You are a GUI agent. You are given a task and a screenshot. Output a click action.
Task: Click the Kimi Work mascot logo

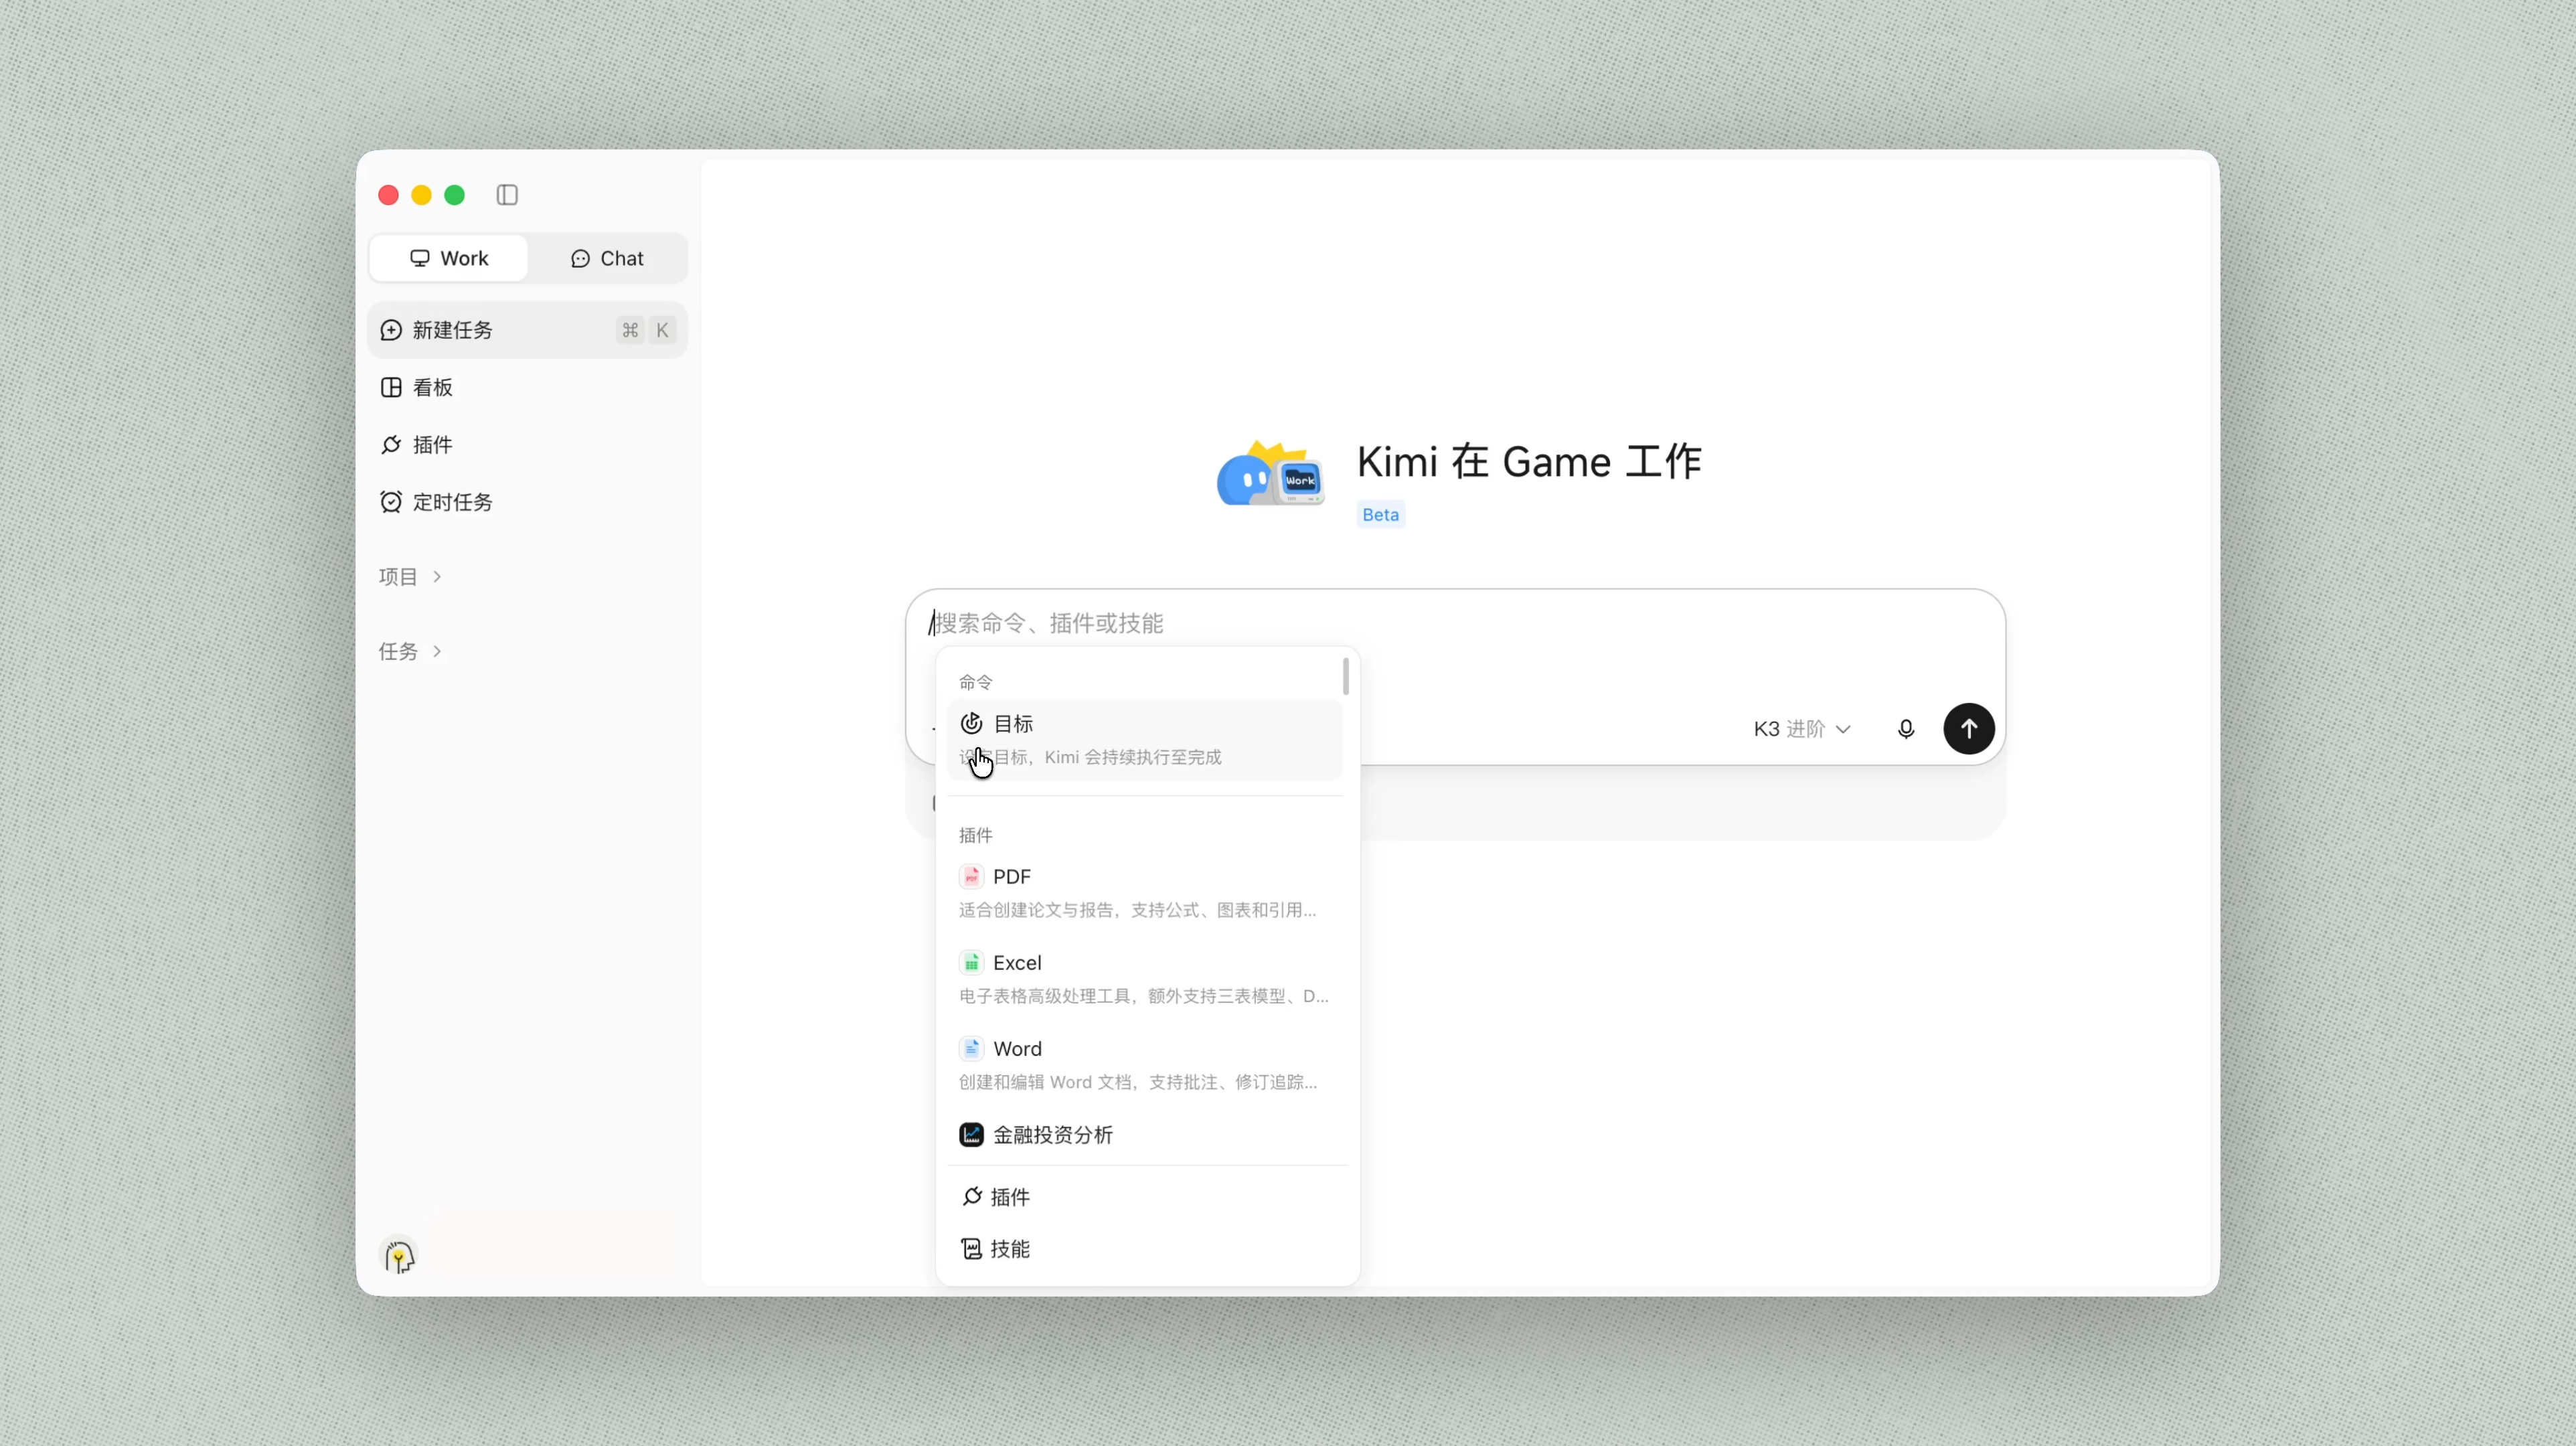[x=1271, y=473]
